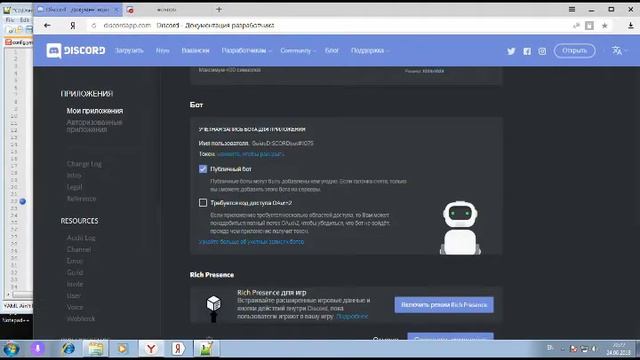Open file explorer folder in taskbar
The height and width of the screenshot is (360, 640).
pos(96,349)
